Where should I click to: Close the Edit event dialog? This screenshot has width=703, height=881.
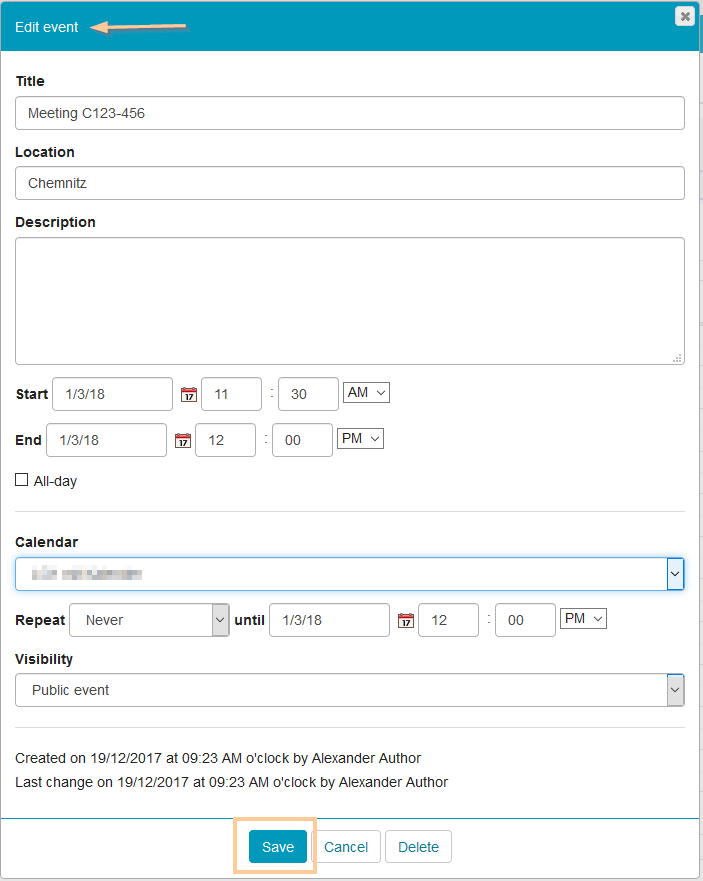685,16
